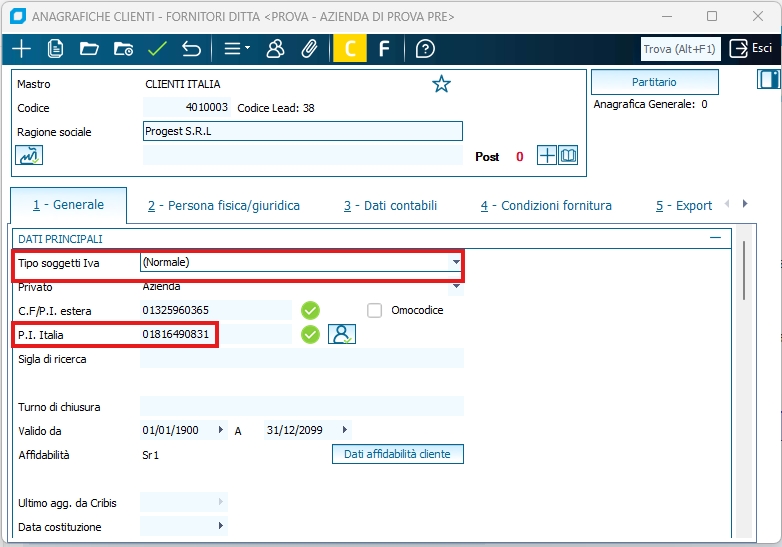Collapse the DATI PRINCIPALI section
The height and width of the screenshot is (547, 782).
coord(715,238)
